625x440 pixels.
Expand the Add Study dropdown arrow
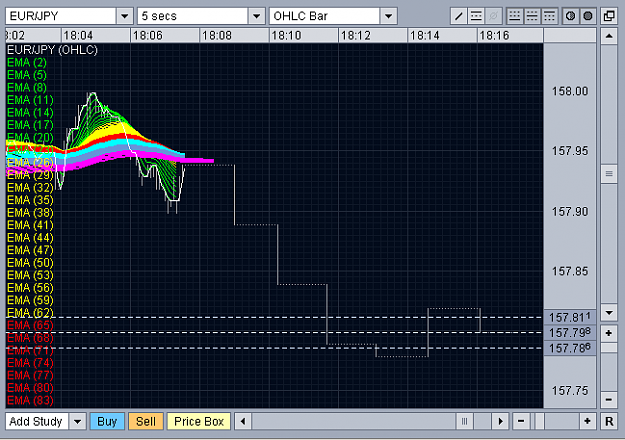[78, 421]
